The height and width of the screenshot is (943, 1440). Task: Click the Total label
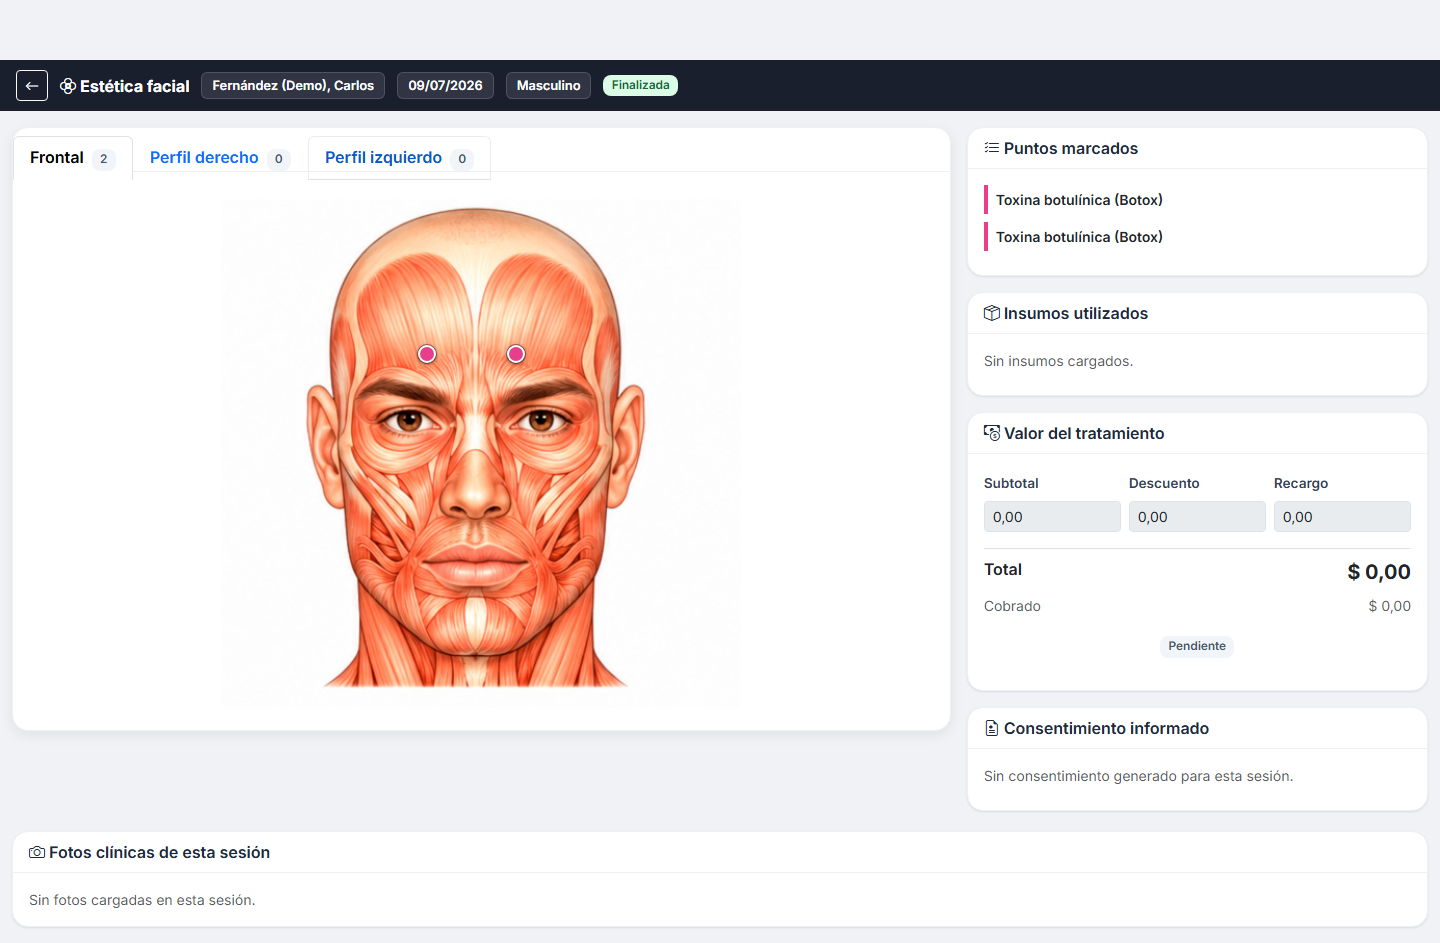1003,569
